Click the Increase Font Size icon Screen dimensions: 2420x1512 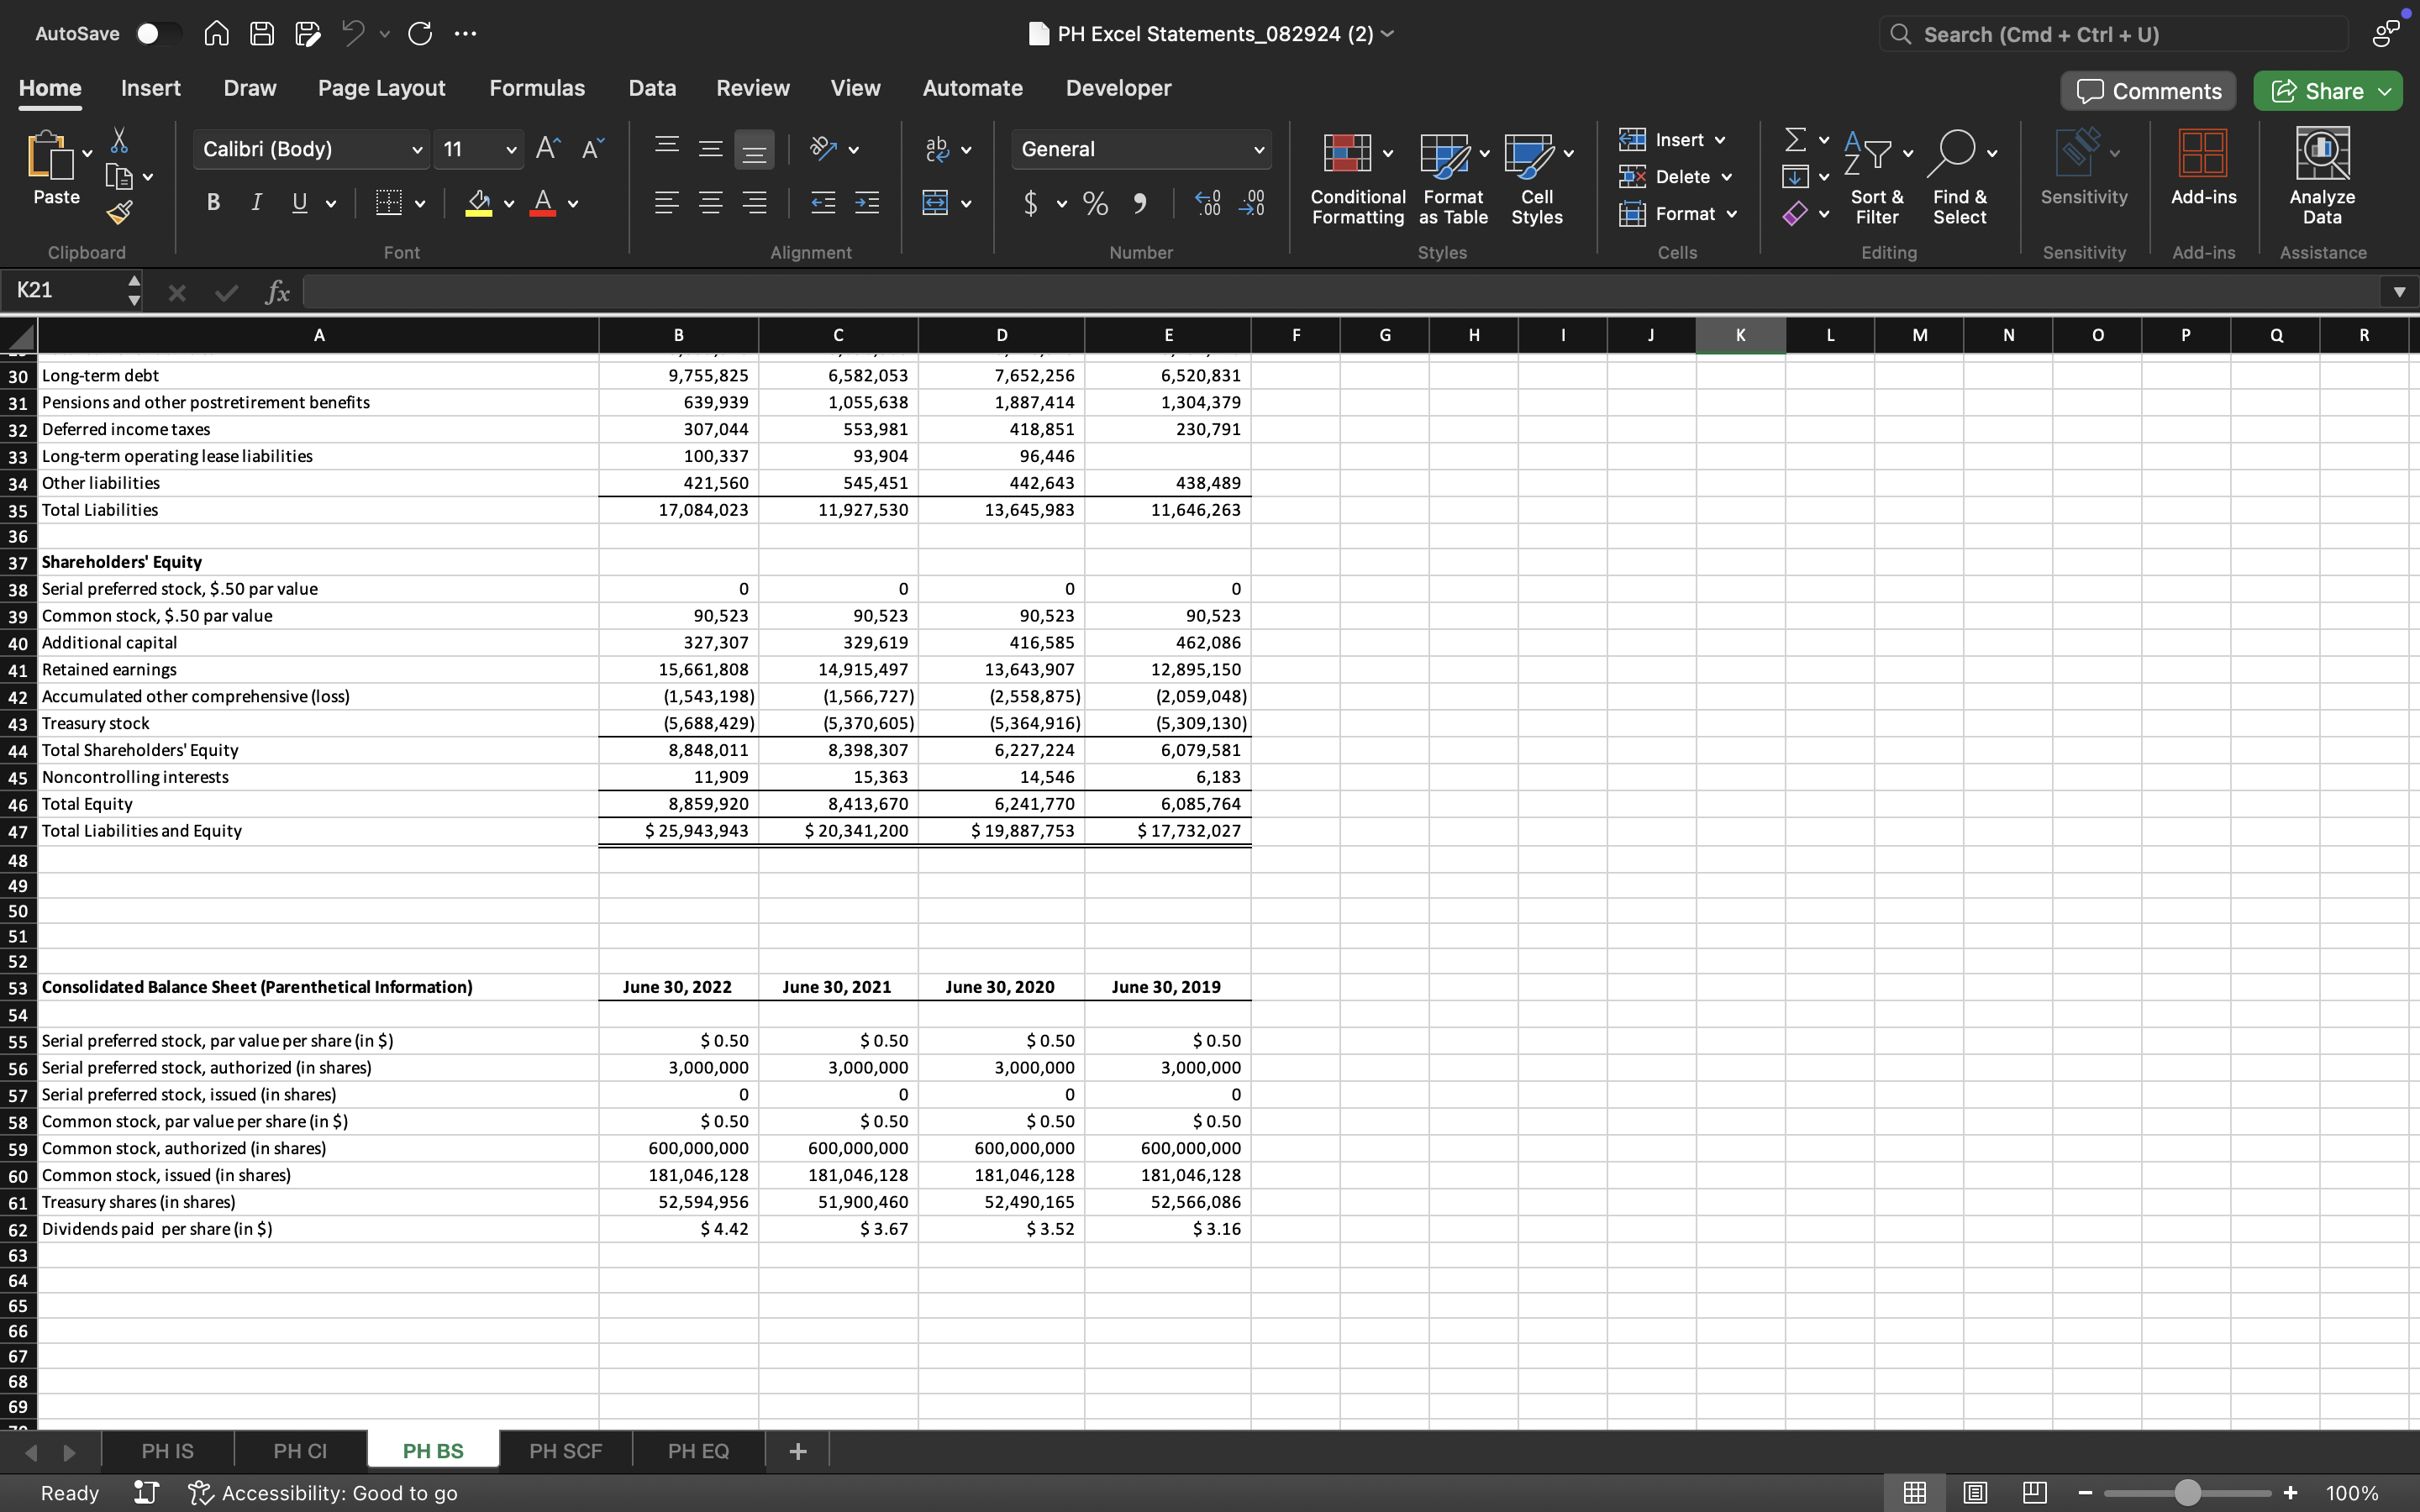(x=547, y=149)
